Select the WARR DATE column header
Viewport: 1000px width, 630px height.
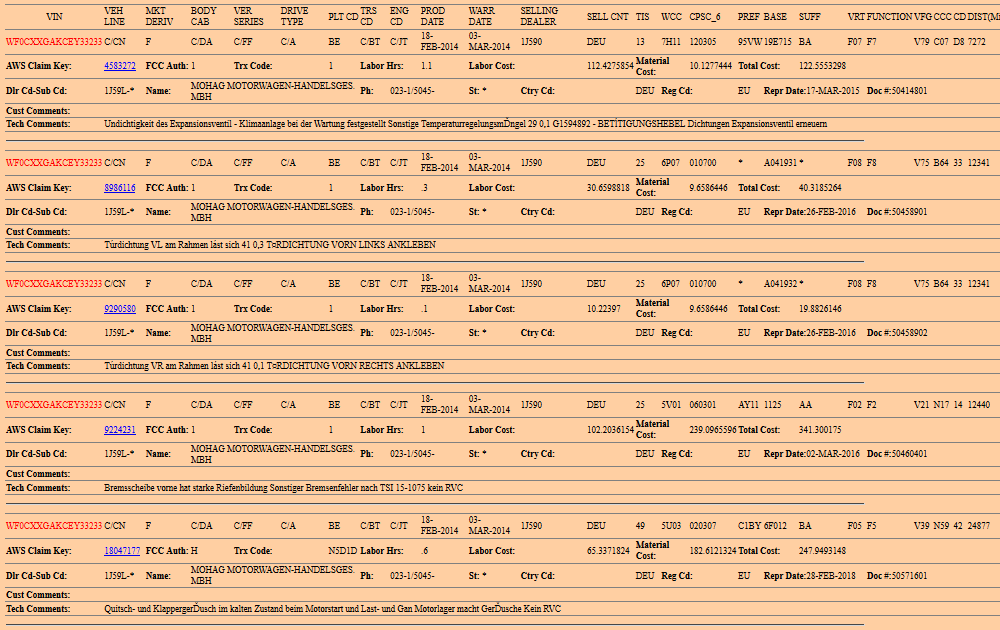pos(481,17)
